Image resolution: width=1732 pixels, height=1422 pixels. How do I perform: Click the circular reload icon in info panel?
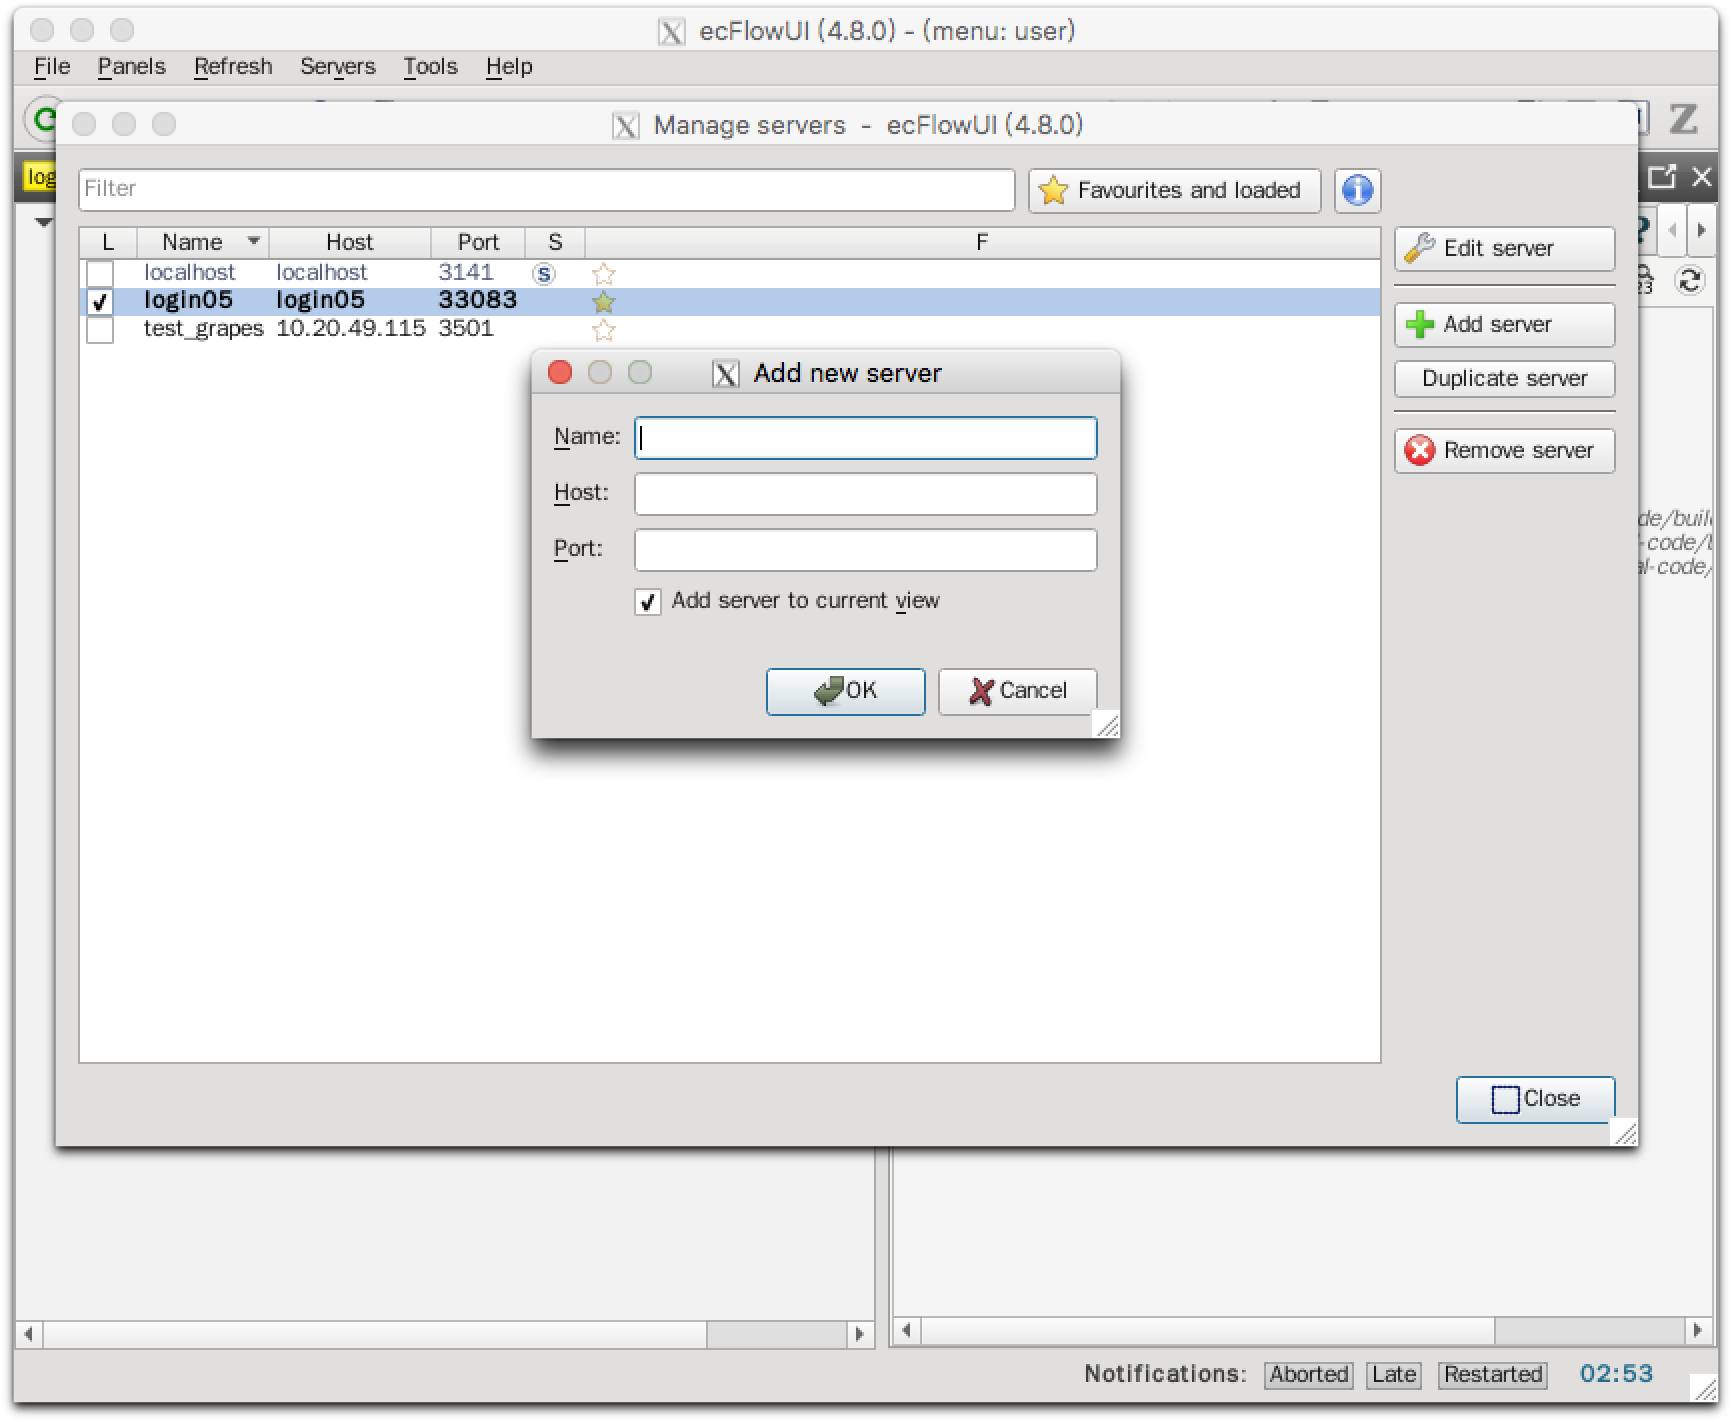[1690, 280]
